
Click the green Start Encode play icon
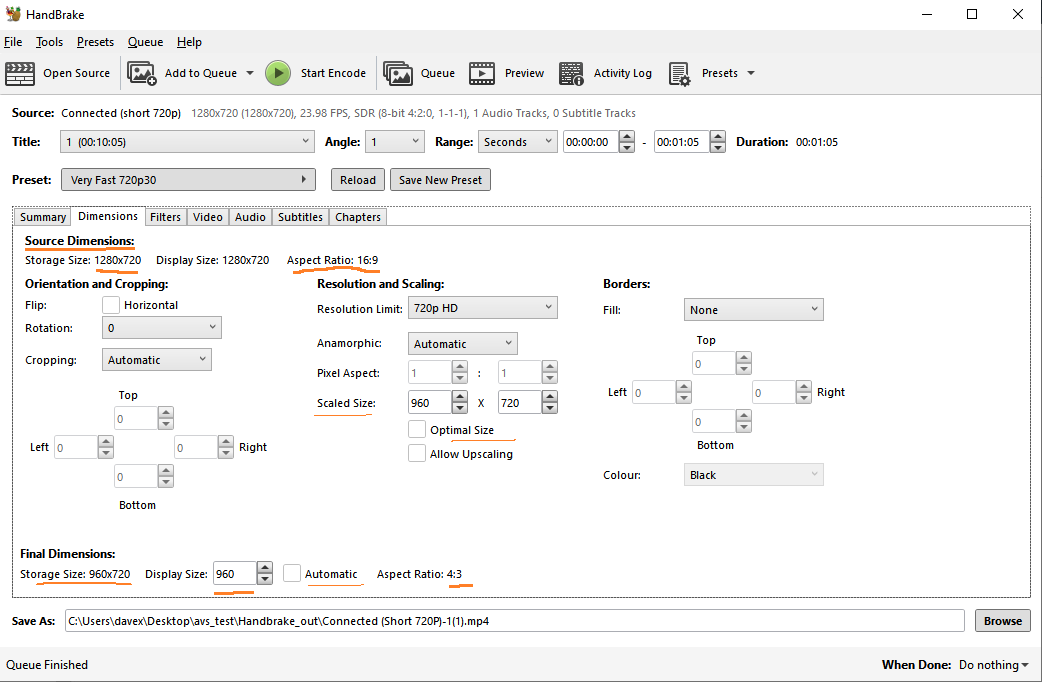(x=278, y=73)
